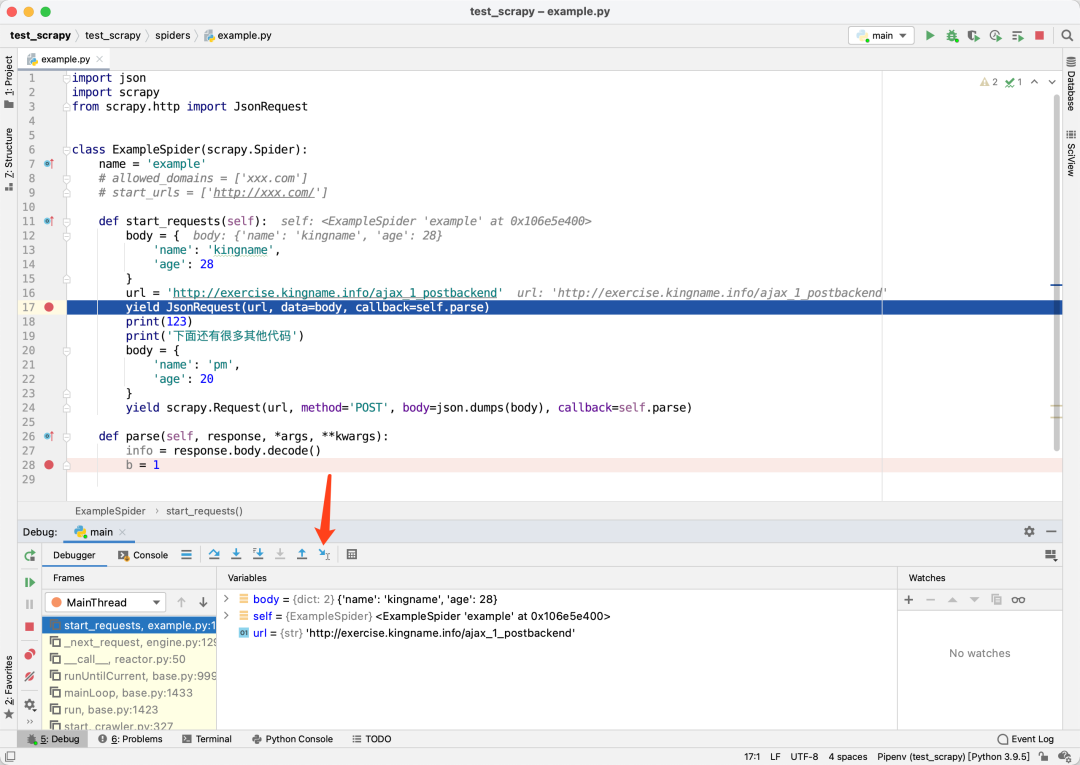Viewport: 1080px width, 765px height.
Task: Open View Breakpoints icon in debug sidebar
Action: [x=30, y=654]
